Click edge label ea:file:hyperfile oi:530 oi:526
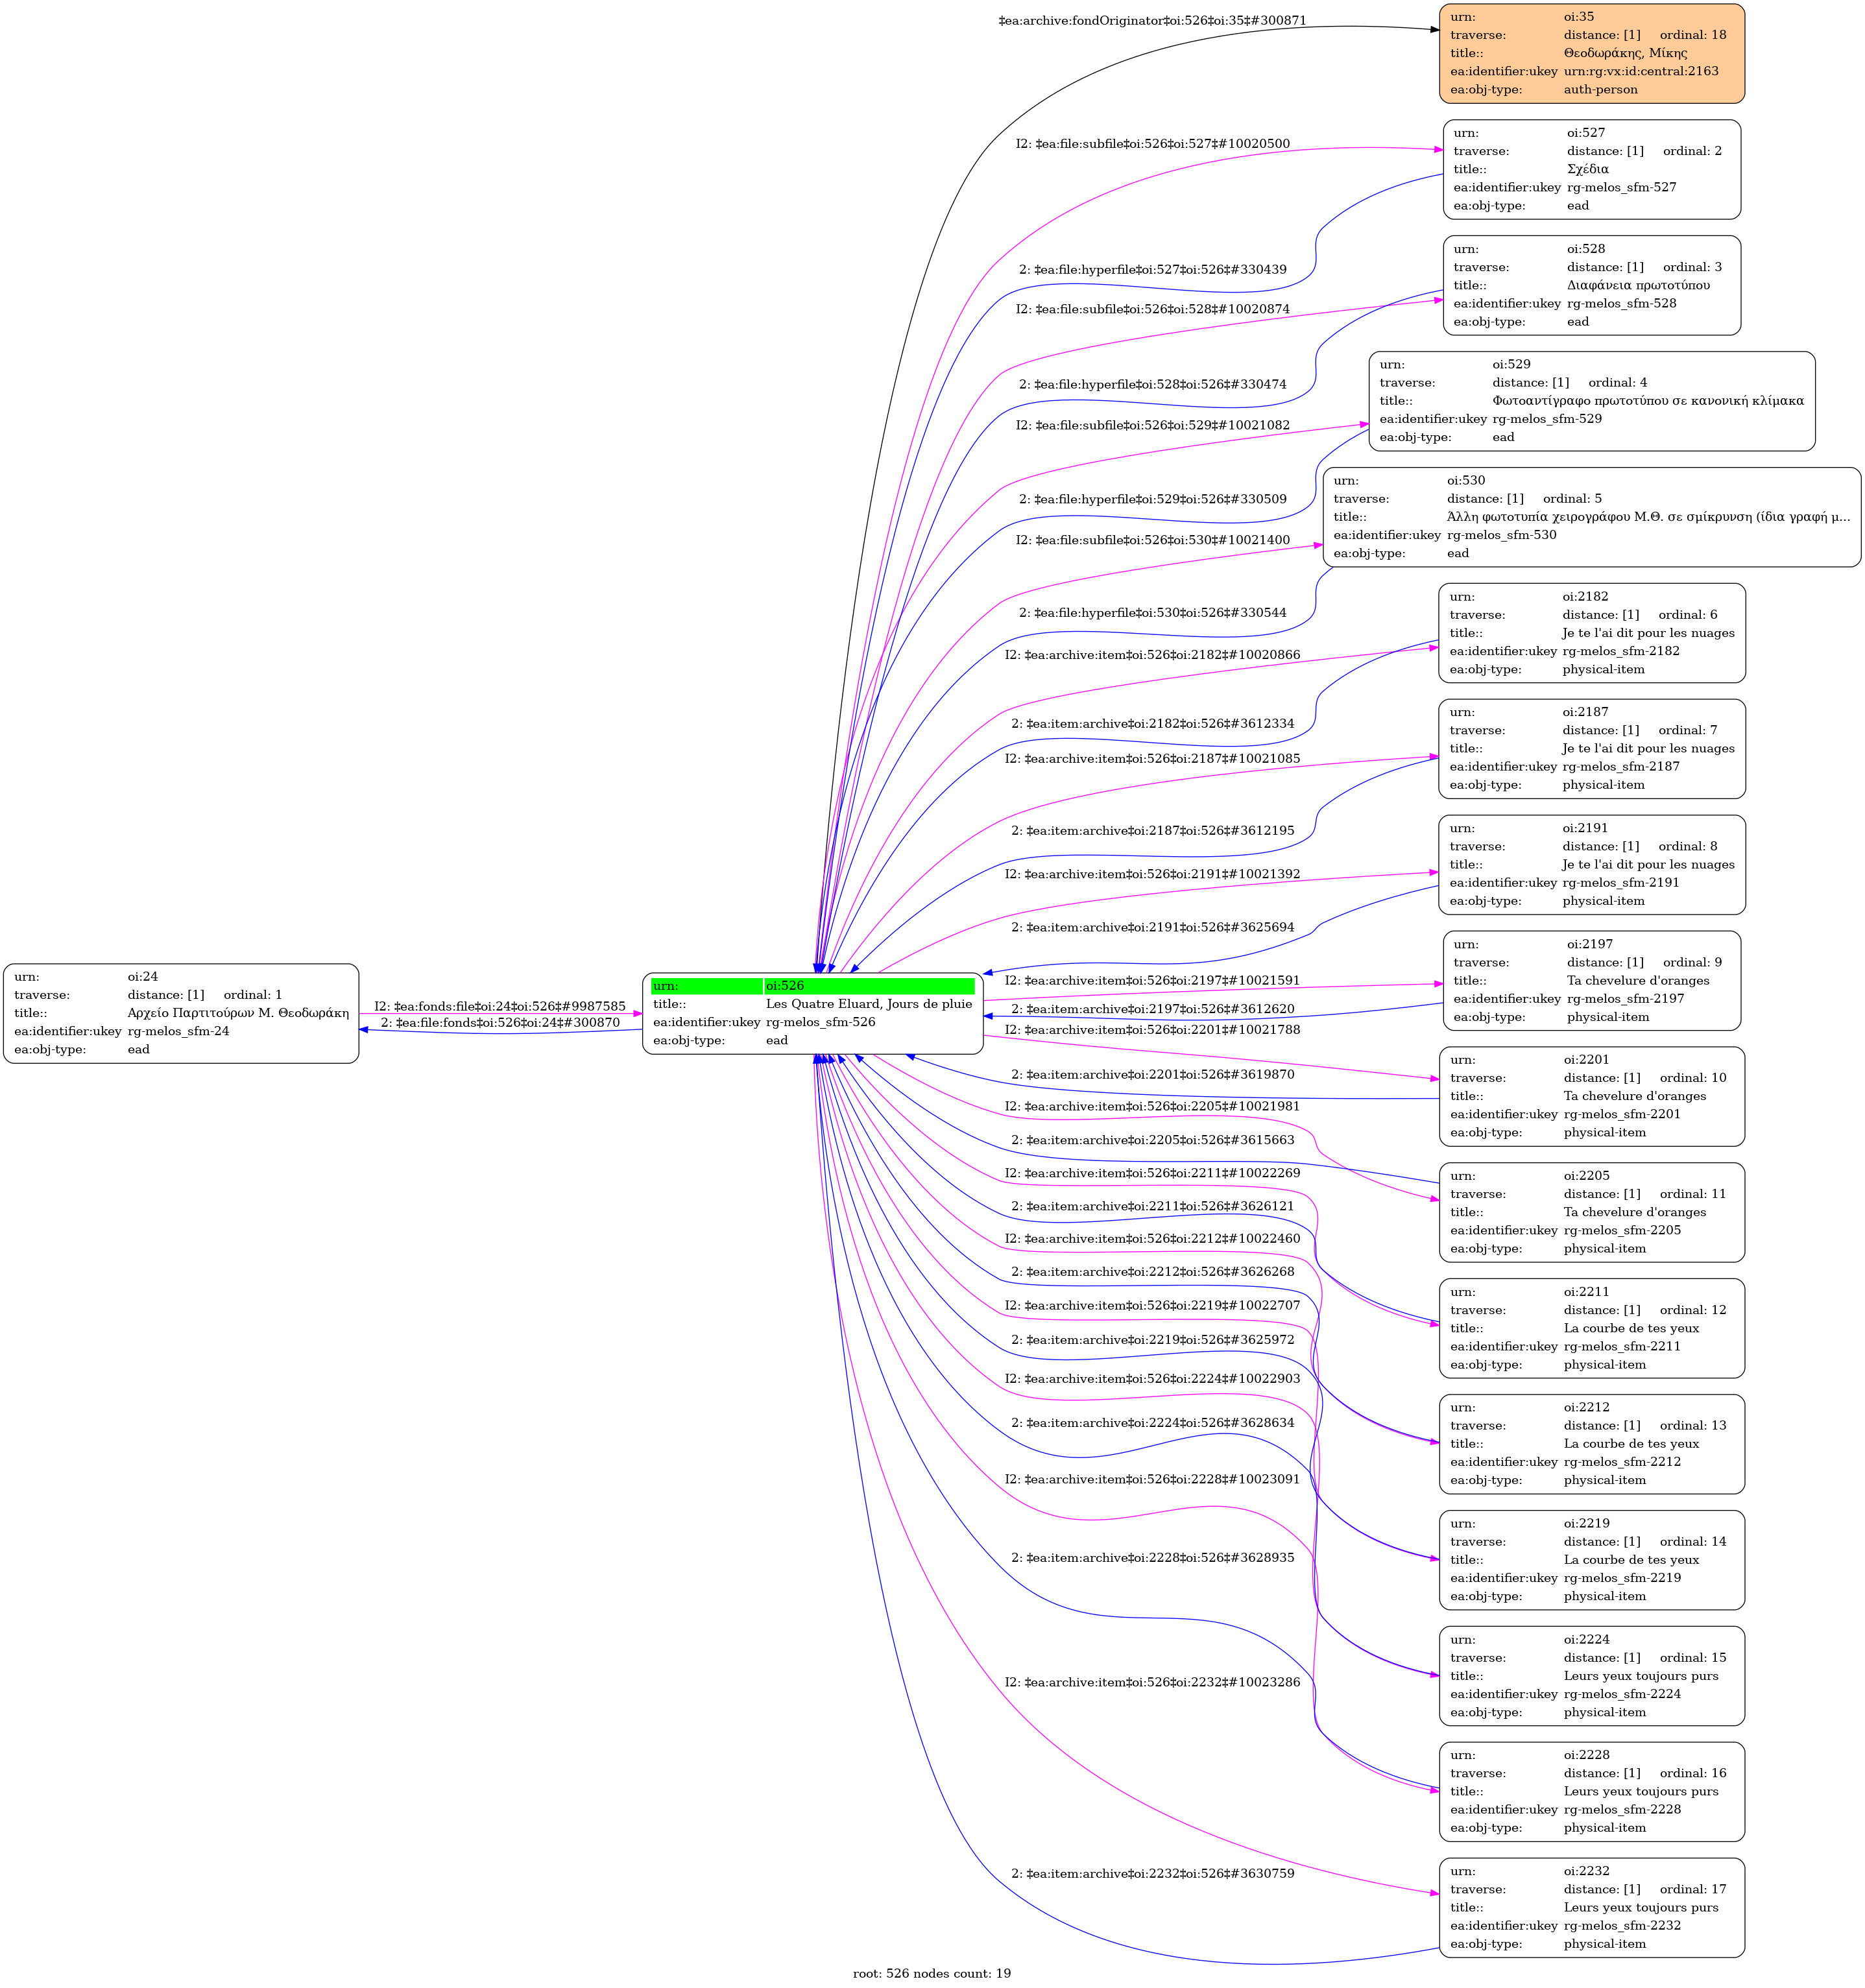 click(1152, 612)
